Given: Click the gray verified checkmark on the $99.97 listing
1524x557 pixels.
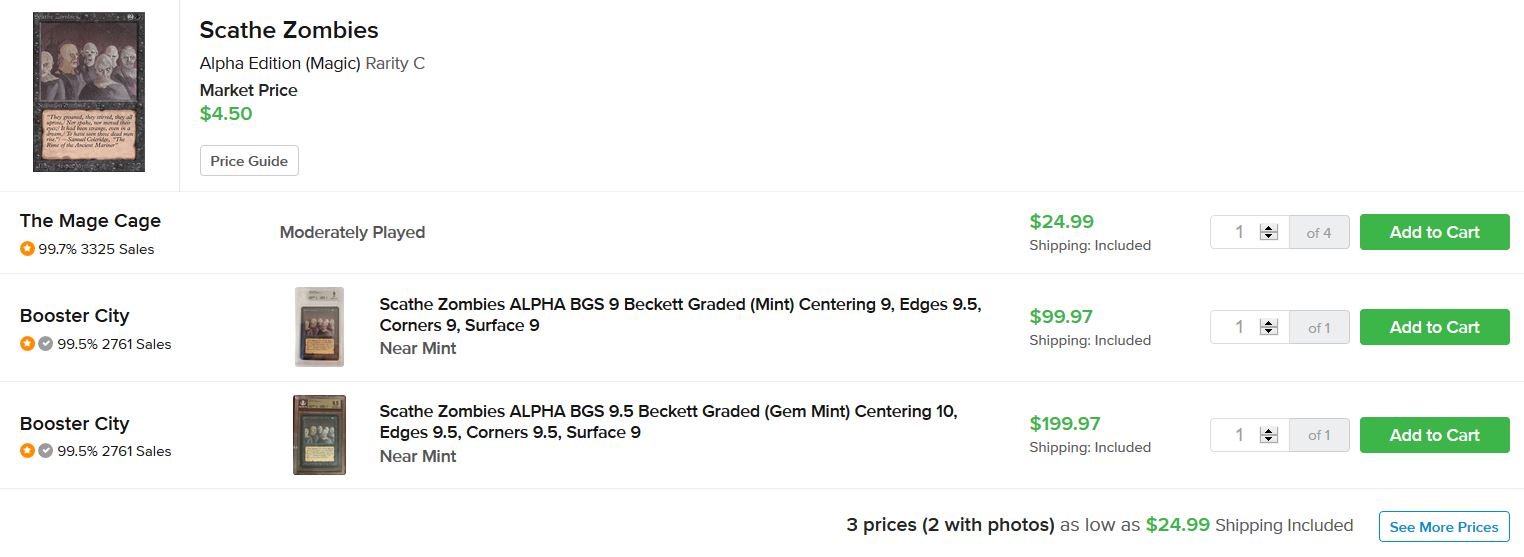Looking at the screenshot, I should (x=45, y=344).
